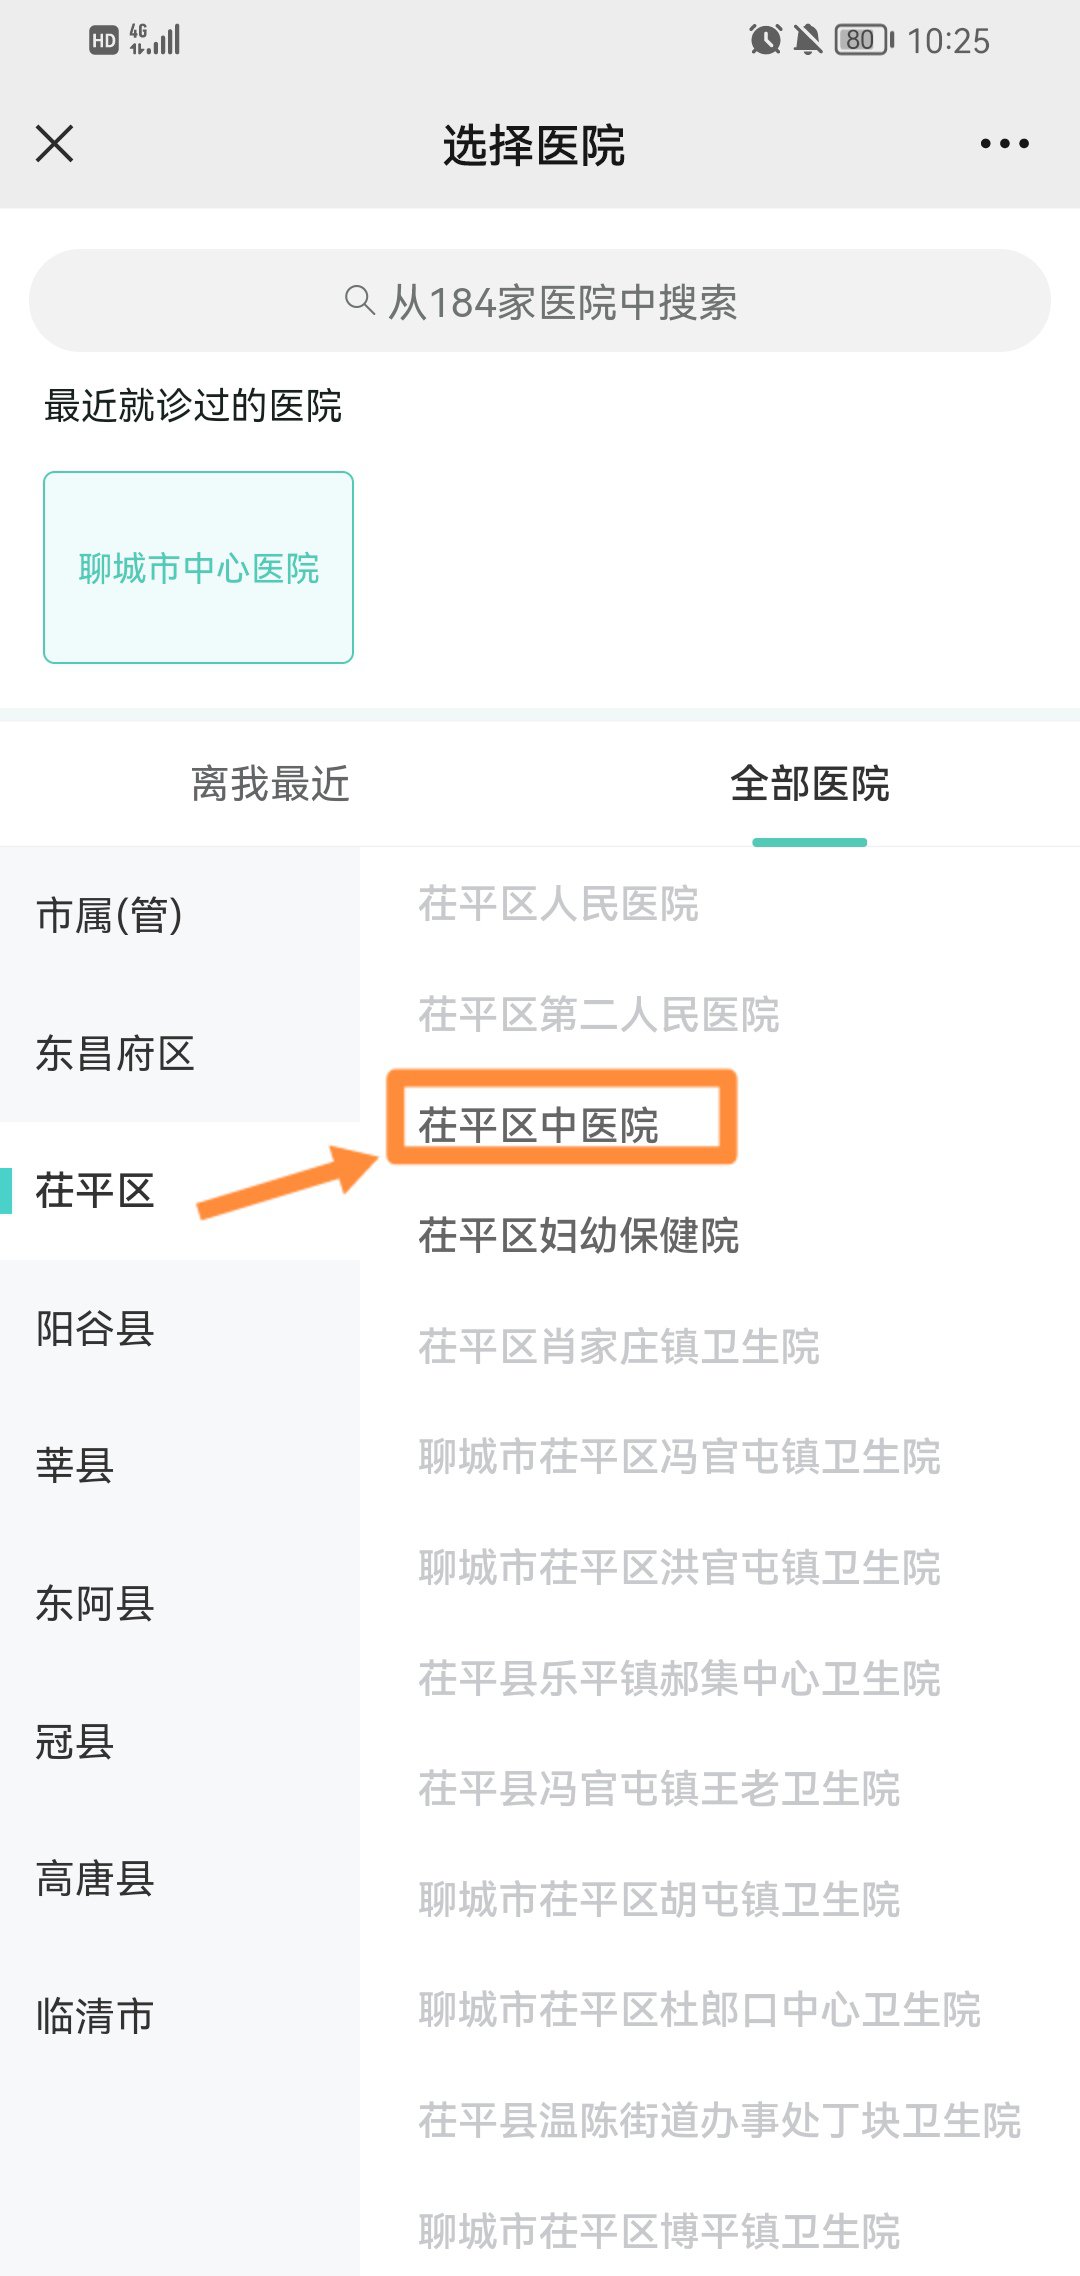Choose 茌平区第二人民医院 from the list
The height and width of the screenshot is (2276, 1080).
coord(599,1015)
